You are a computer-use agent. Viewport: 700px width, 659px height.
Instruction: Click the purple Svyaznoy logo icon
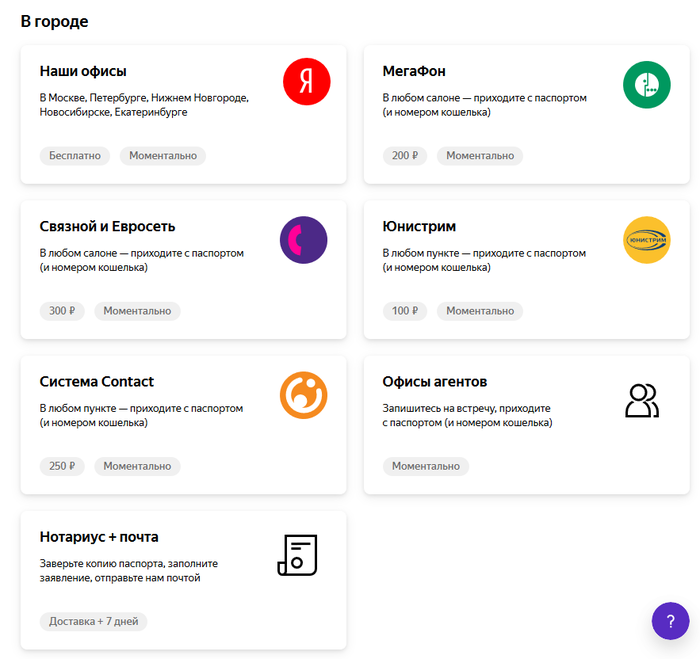tap(303, 240)
